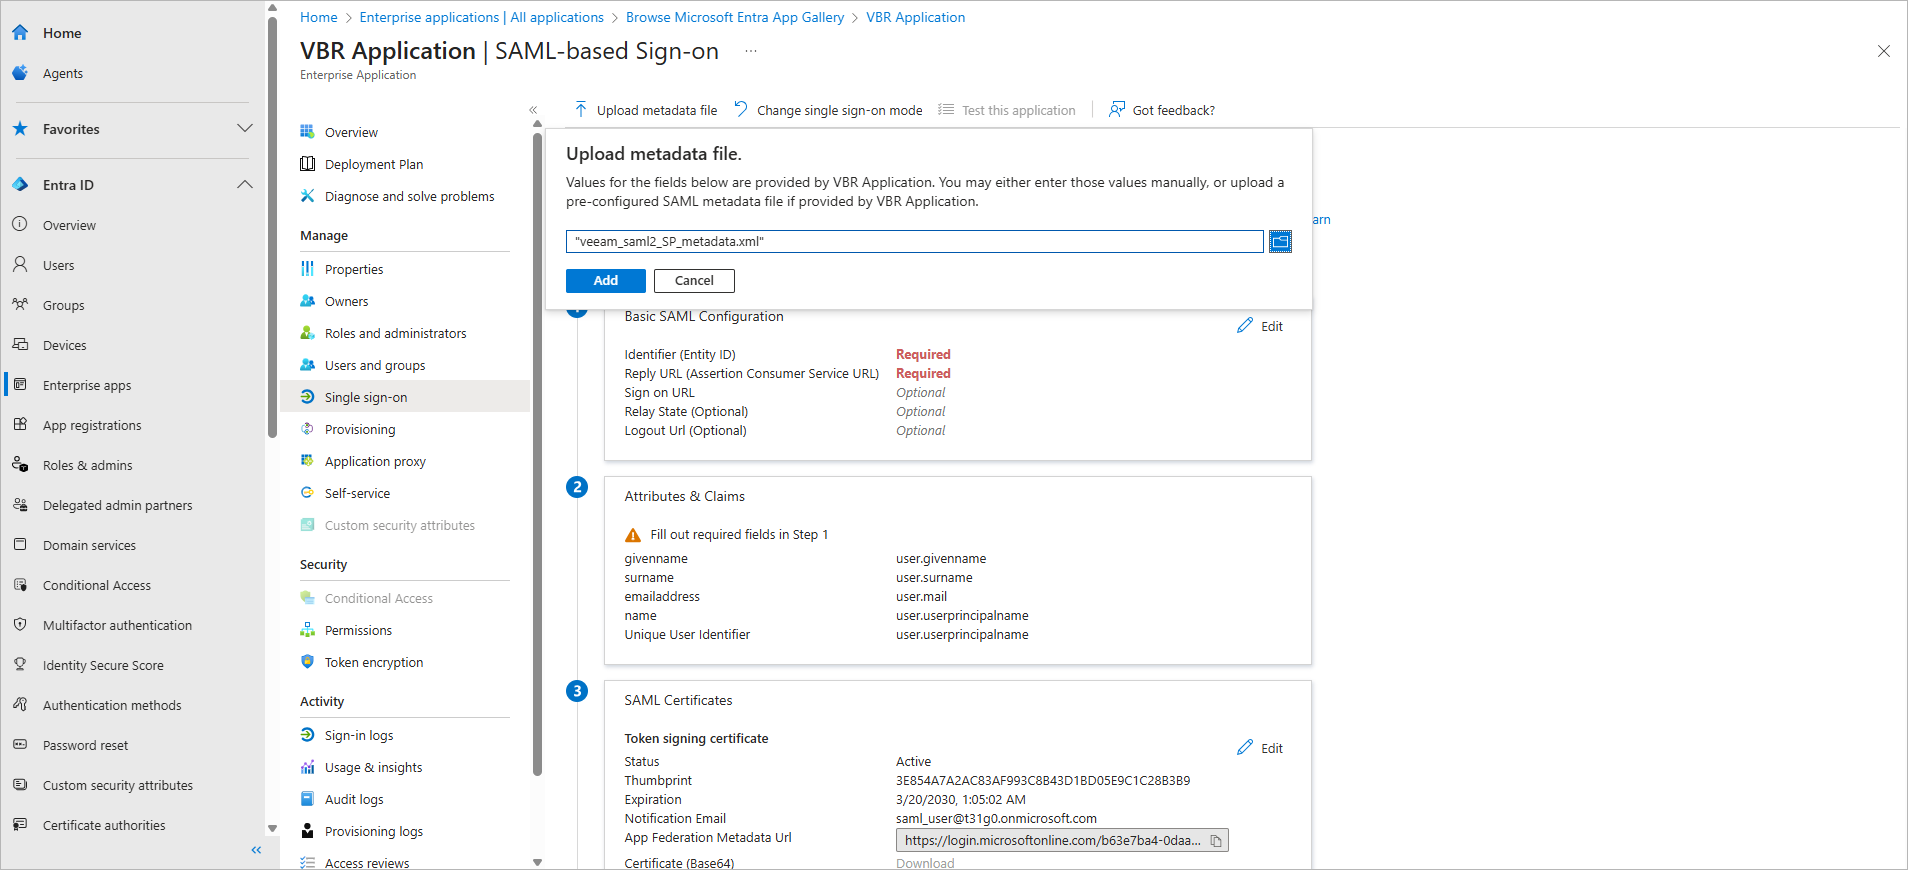This screenshot has width=1908, height=870.
Task: Open Single sign-on menu item
Action: [366, 397]
